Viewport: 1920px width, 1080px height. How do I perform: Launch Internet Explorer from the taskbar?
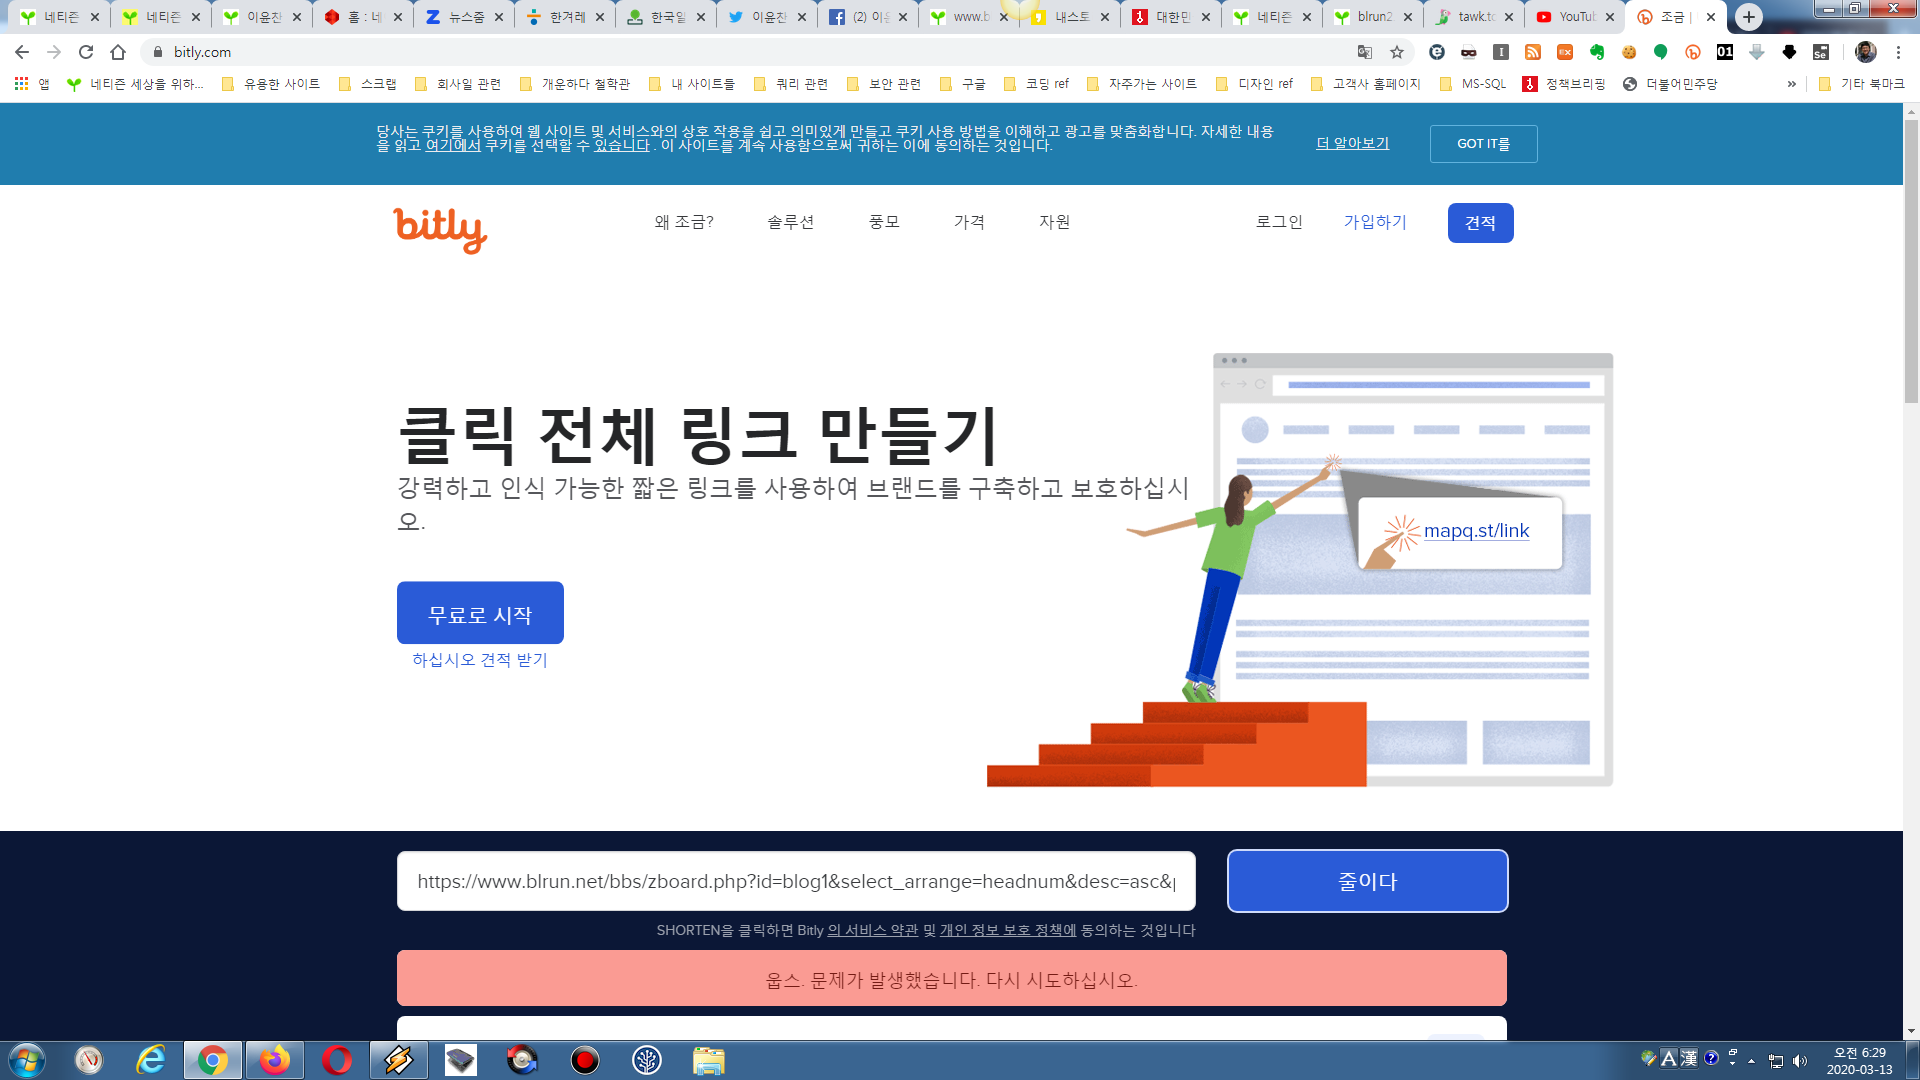(151, 1060)
